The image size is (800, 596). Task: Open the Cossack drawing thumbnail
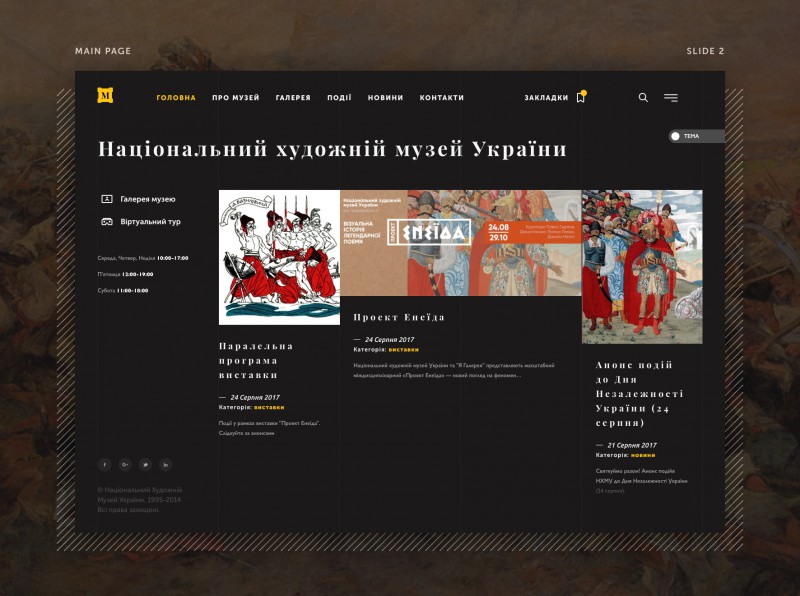[x=279, y=257]
